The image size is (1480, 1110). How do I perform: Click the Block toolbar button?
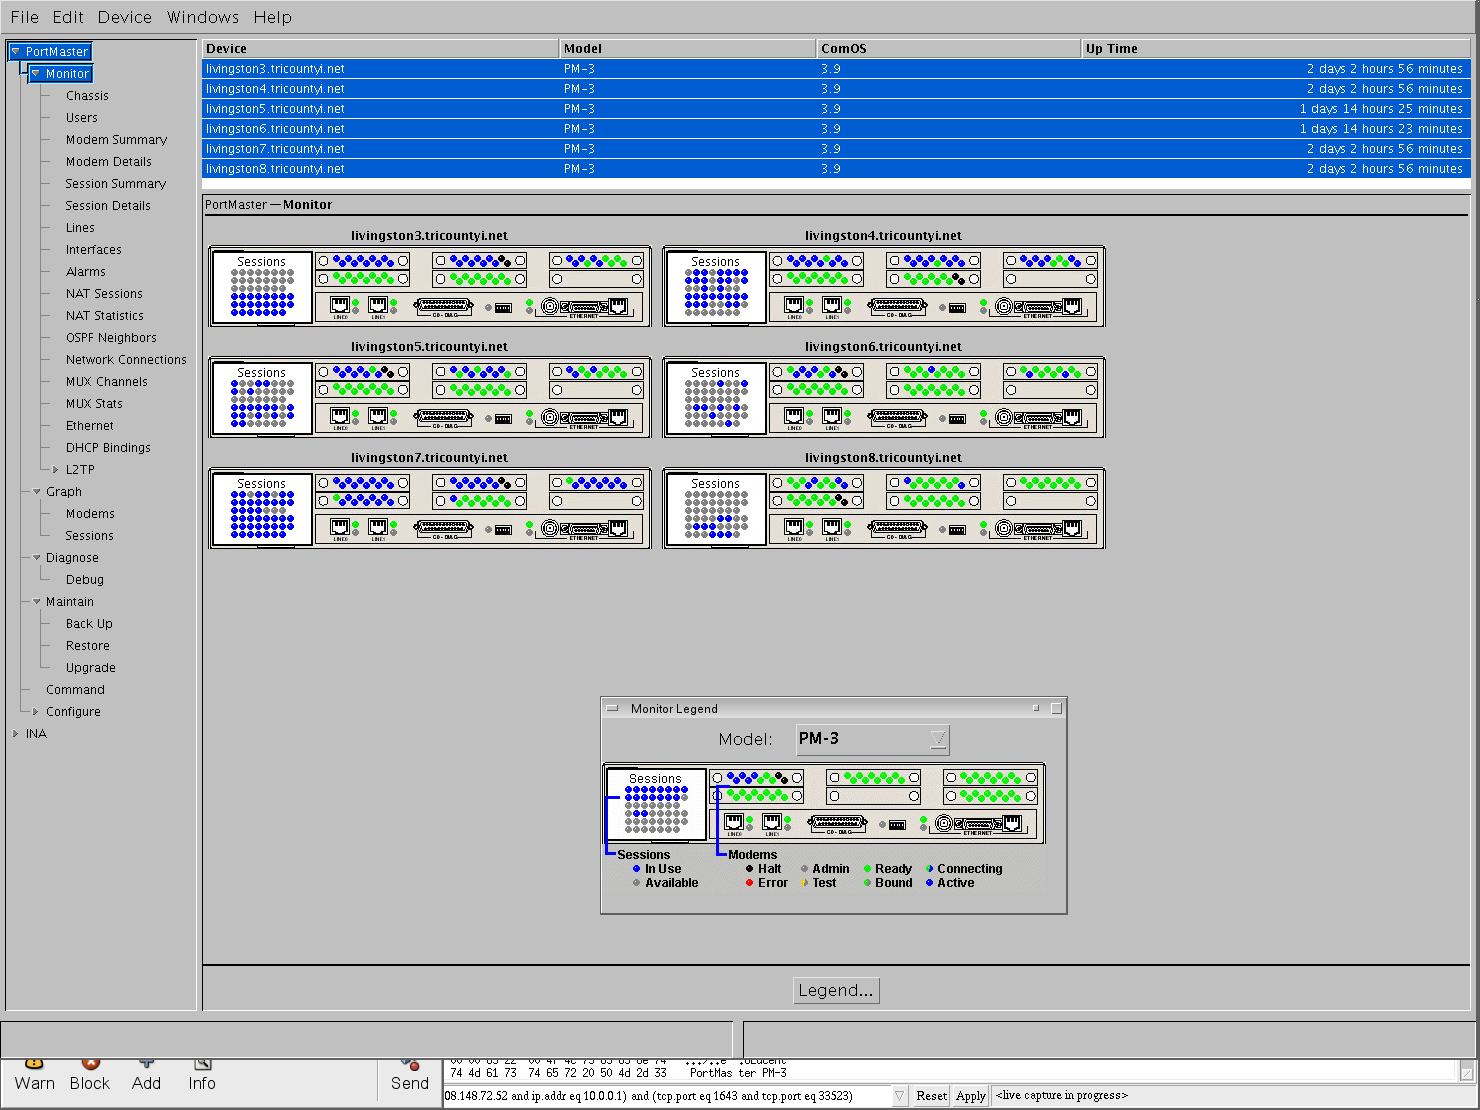(90, 1077)
